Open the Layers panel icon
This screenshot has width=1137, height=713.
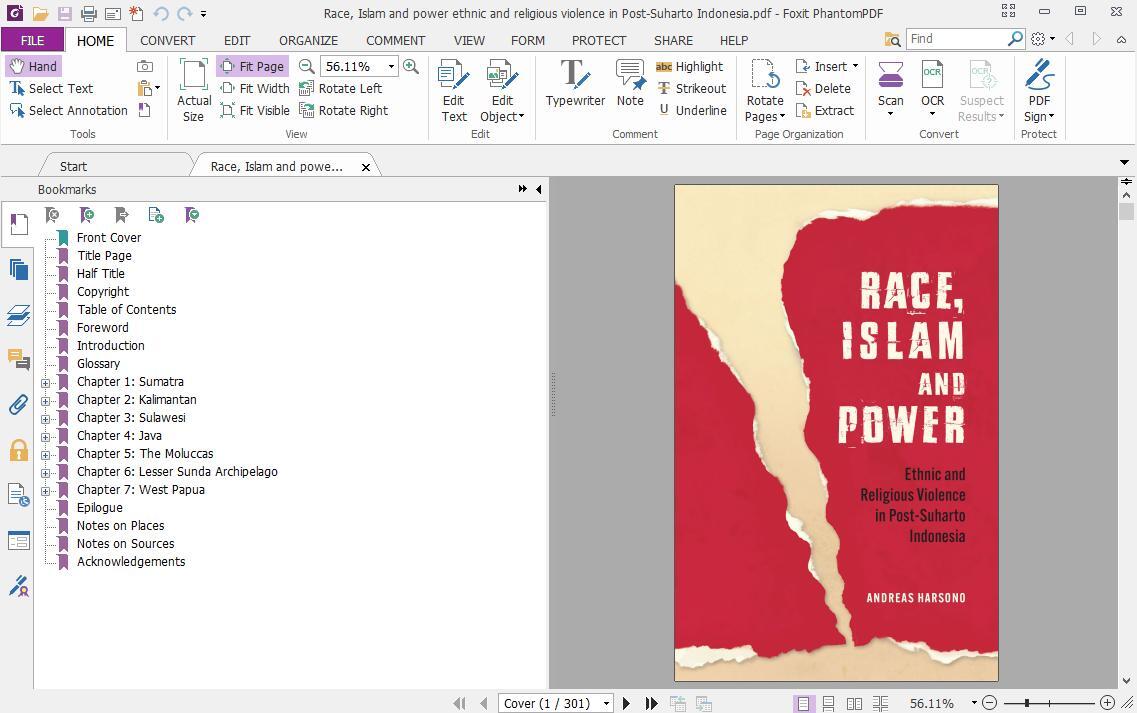click(19, 315)
